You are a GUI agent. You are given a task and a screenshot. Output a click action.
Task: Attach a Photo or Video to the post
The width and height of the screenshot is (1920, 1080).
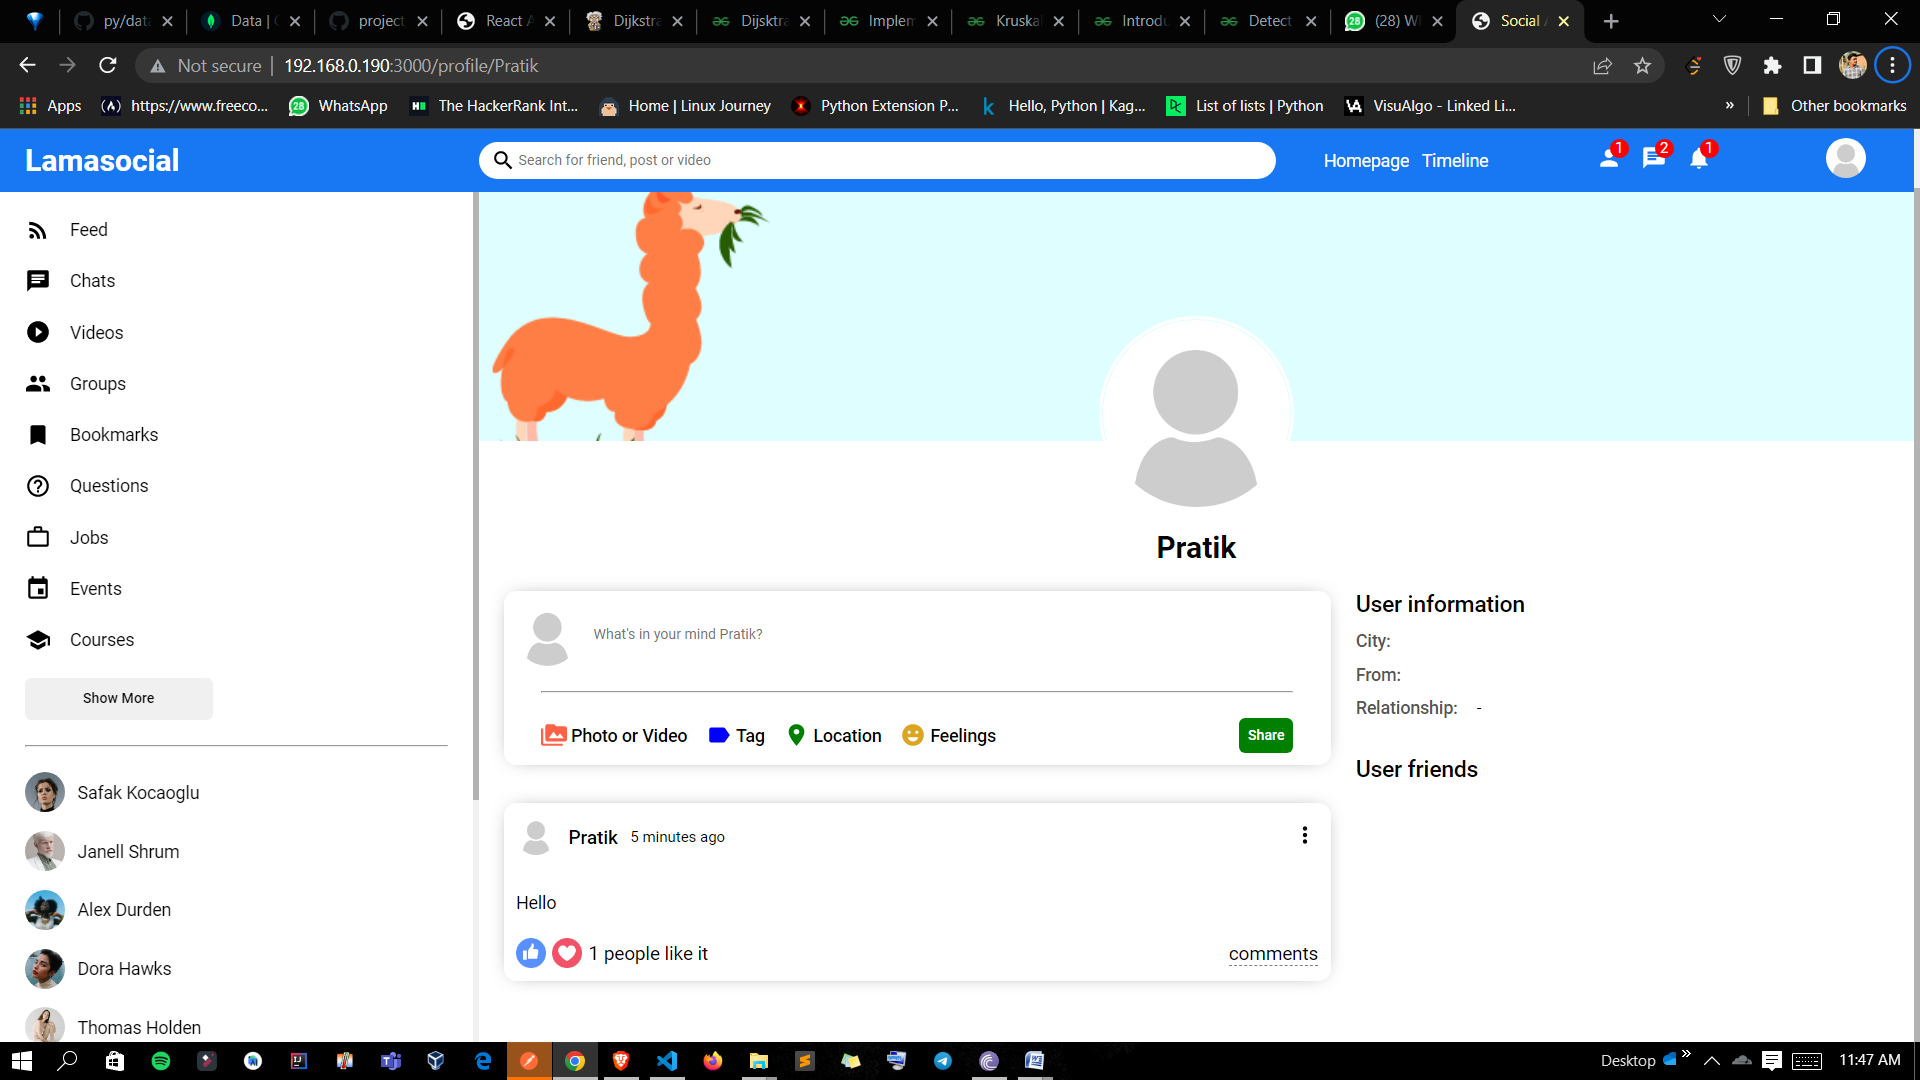click(613, 735)
